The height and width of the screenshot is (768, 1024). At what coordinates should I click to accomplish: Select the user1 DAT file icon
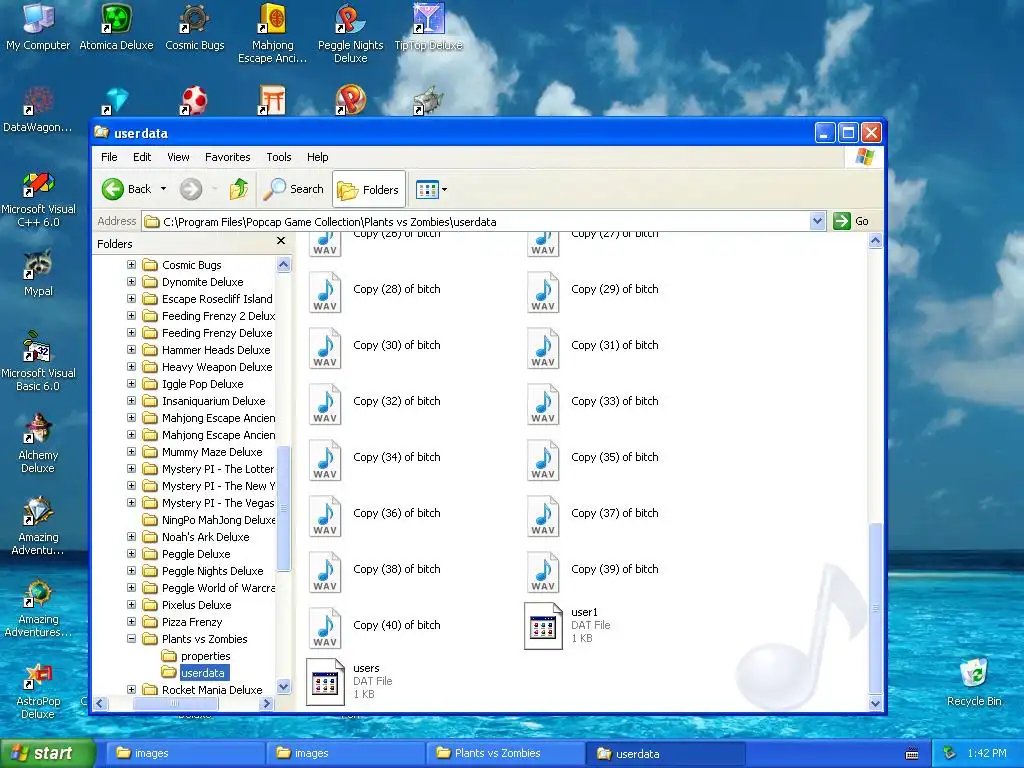tap(543, 626)
